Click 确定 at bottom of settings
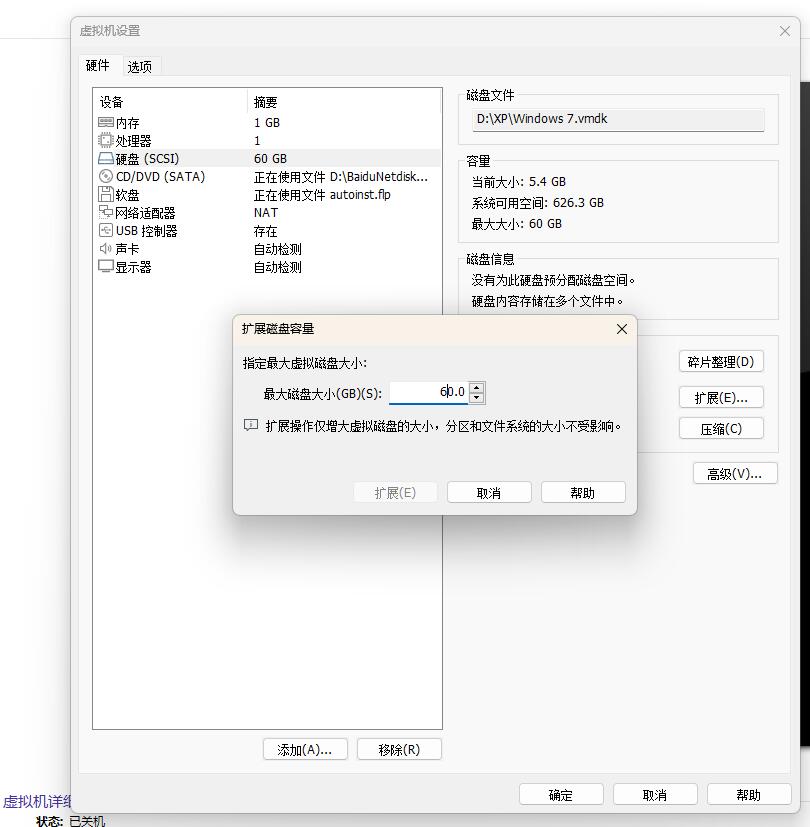The height and width of the screenshot is (827, 810). 561,794
